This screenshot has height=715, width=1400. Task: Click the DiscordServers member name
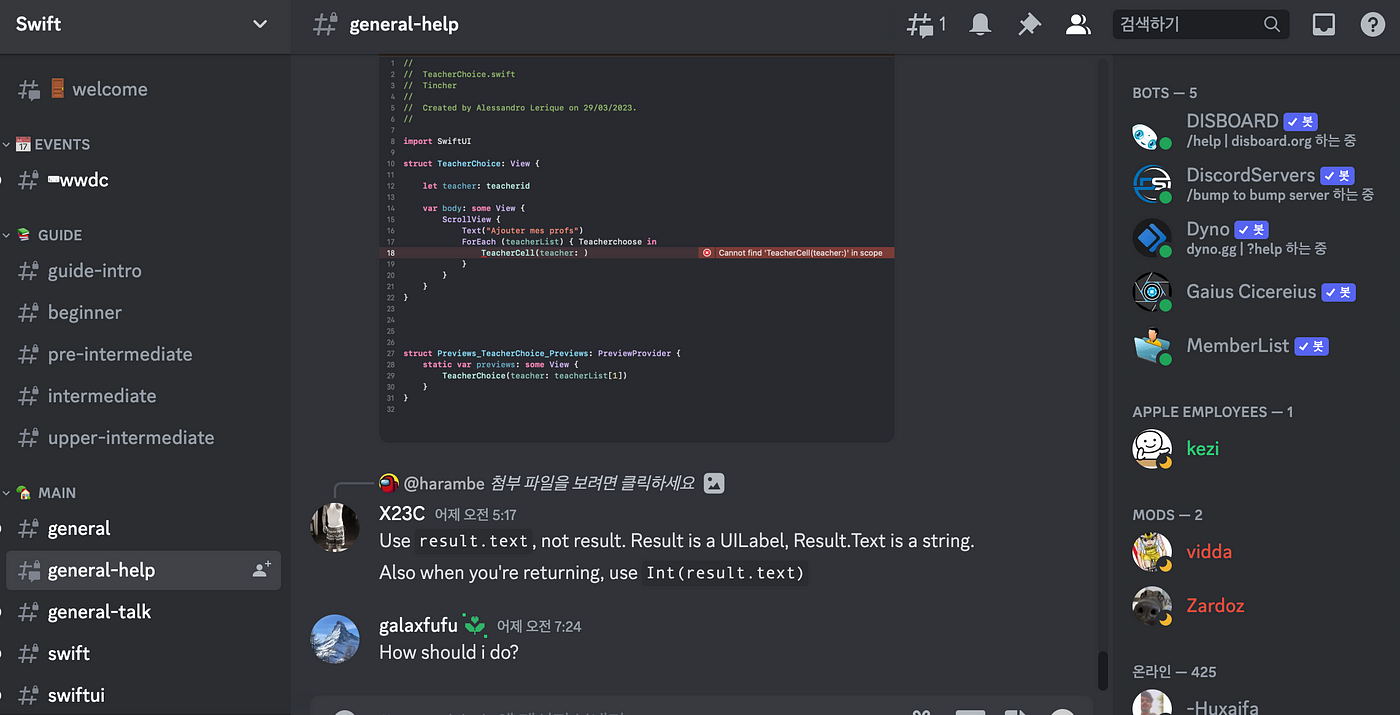[1250, 175]
